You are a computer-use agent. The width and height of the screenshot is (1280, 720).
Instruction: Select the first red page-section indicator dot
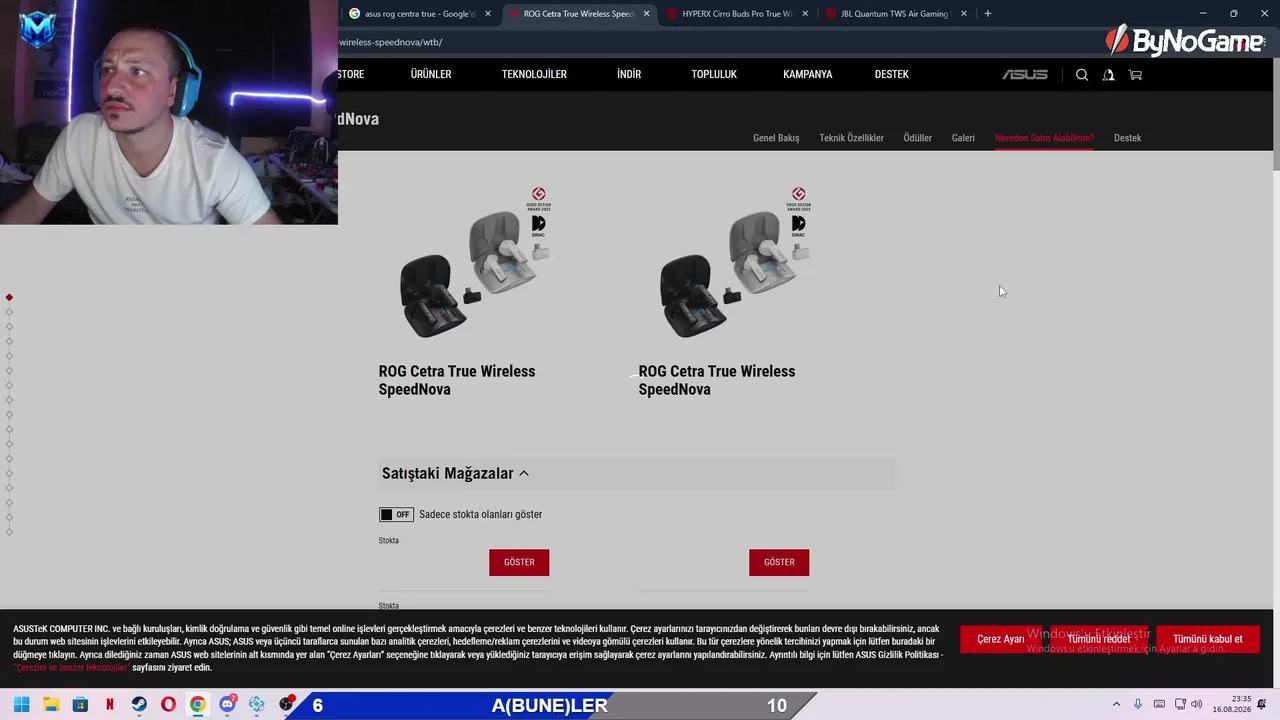[10, 297]
